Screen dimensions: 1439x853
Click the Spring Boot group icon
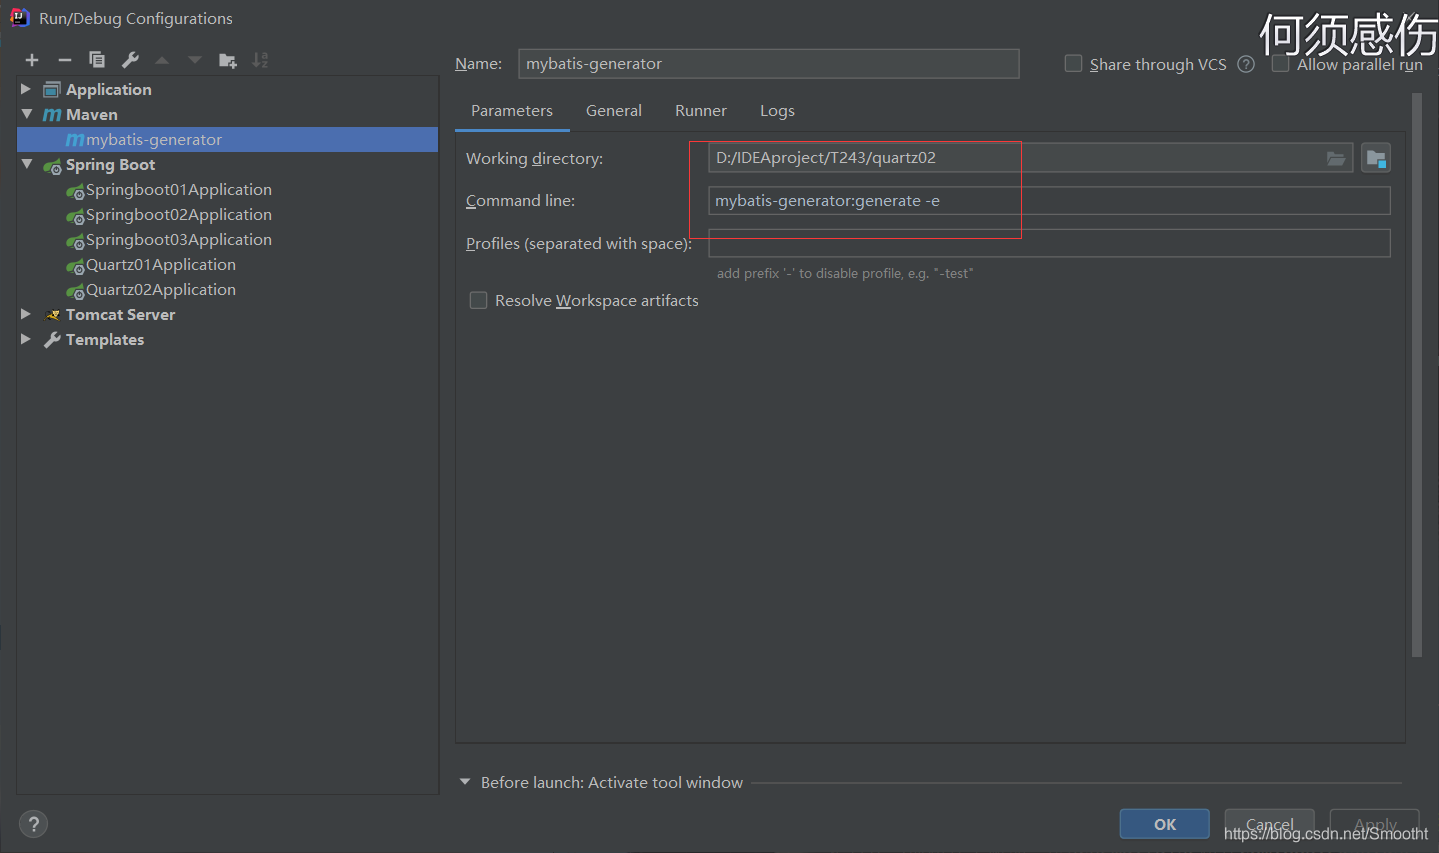click(x=52, y=166)
